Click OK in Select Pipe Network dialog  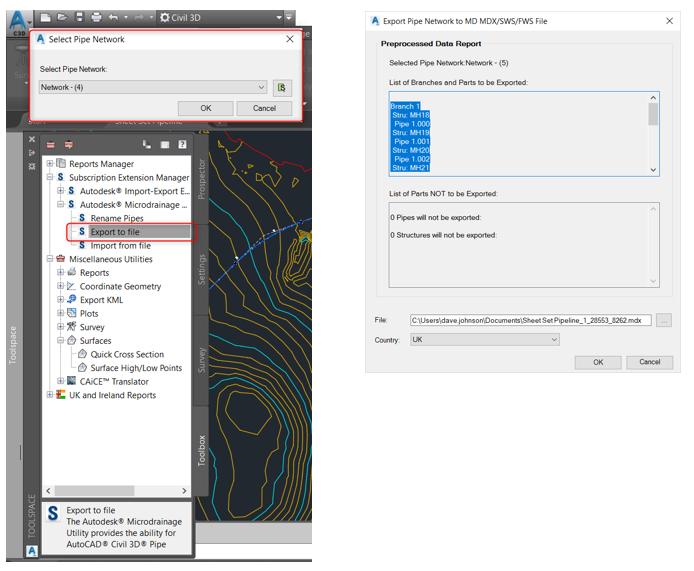[x=206, y=108]
